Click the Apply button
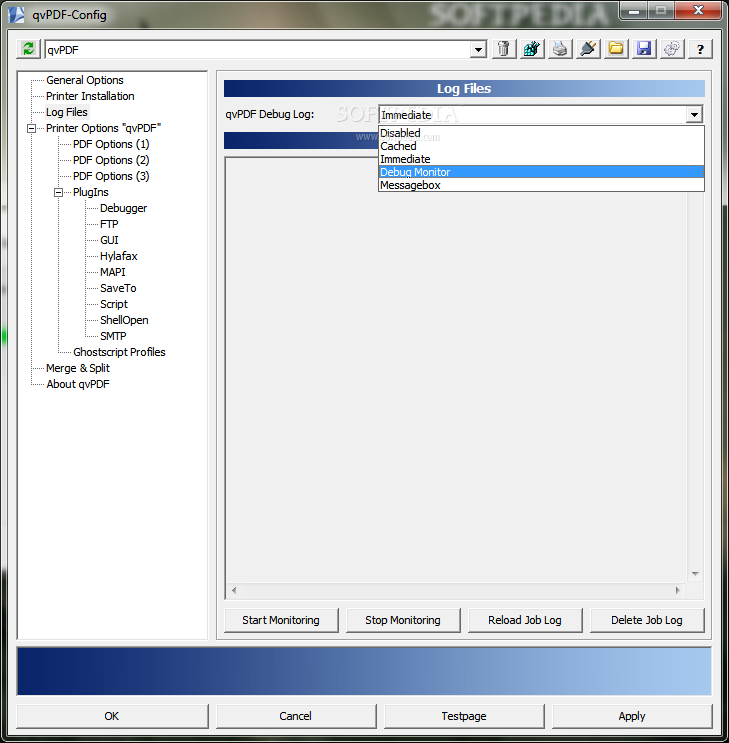This screenshot has height=743, width=729. [632, 716]
